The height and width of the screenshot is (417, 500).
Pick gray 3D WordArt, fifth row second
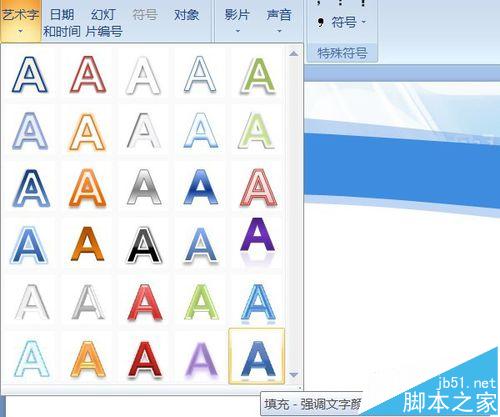(x=88, y=302)
